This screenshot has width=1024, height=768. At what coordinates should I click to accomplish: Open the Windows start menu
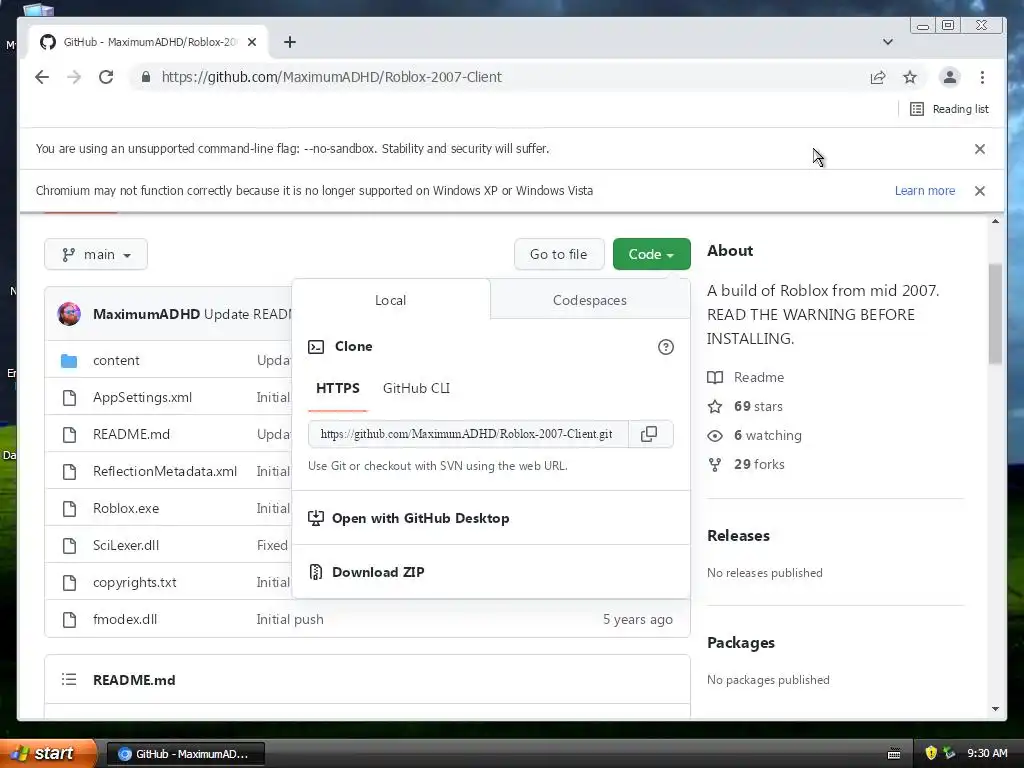coord(47,754)
